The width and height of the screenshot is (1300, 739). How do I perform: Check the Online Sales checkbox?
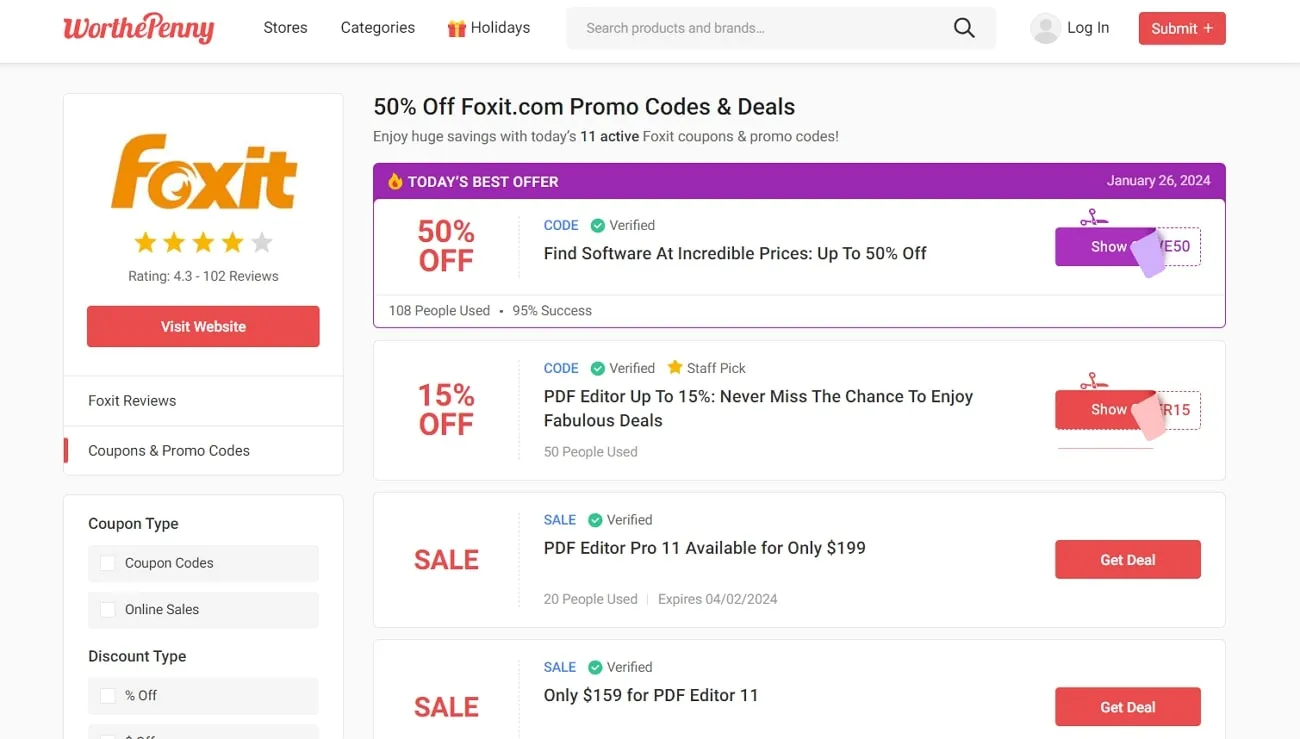click(107, 610)
